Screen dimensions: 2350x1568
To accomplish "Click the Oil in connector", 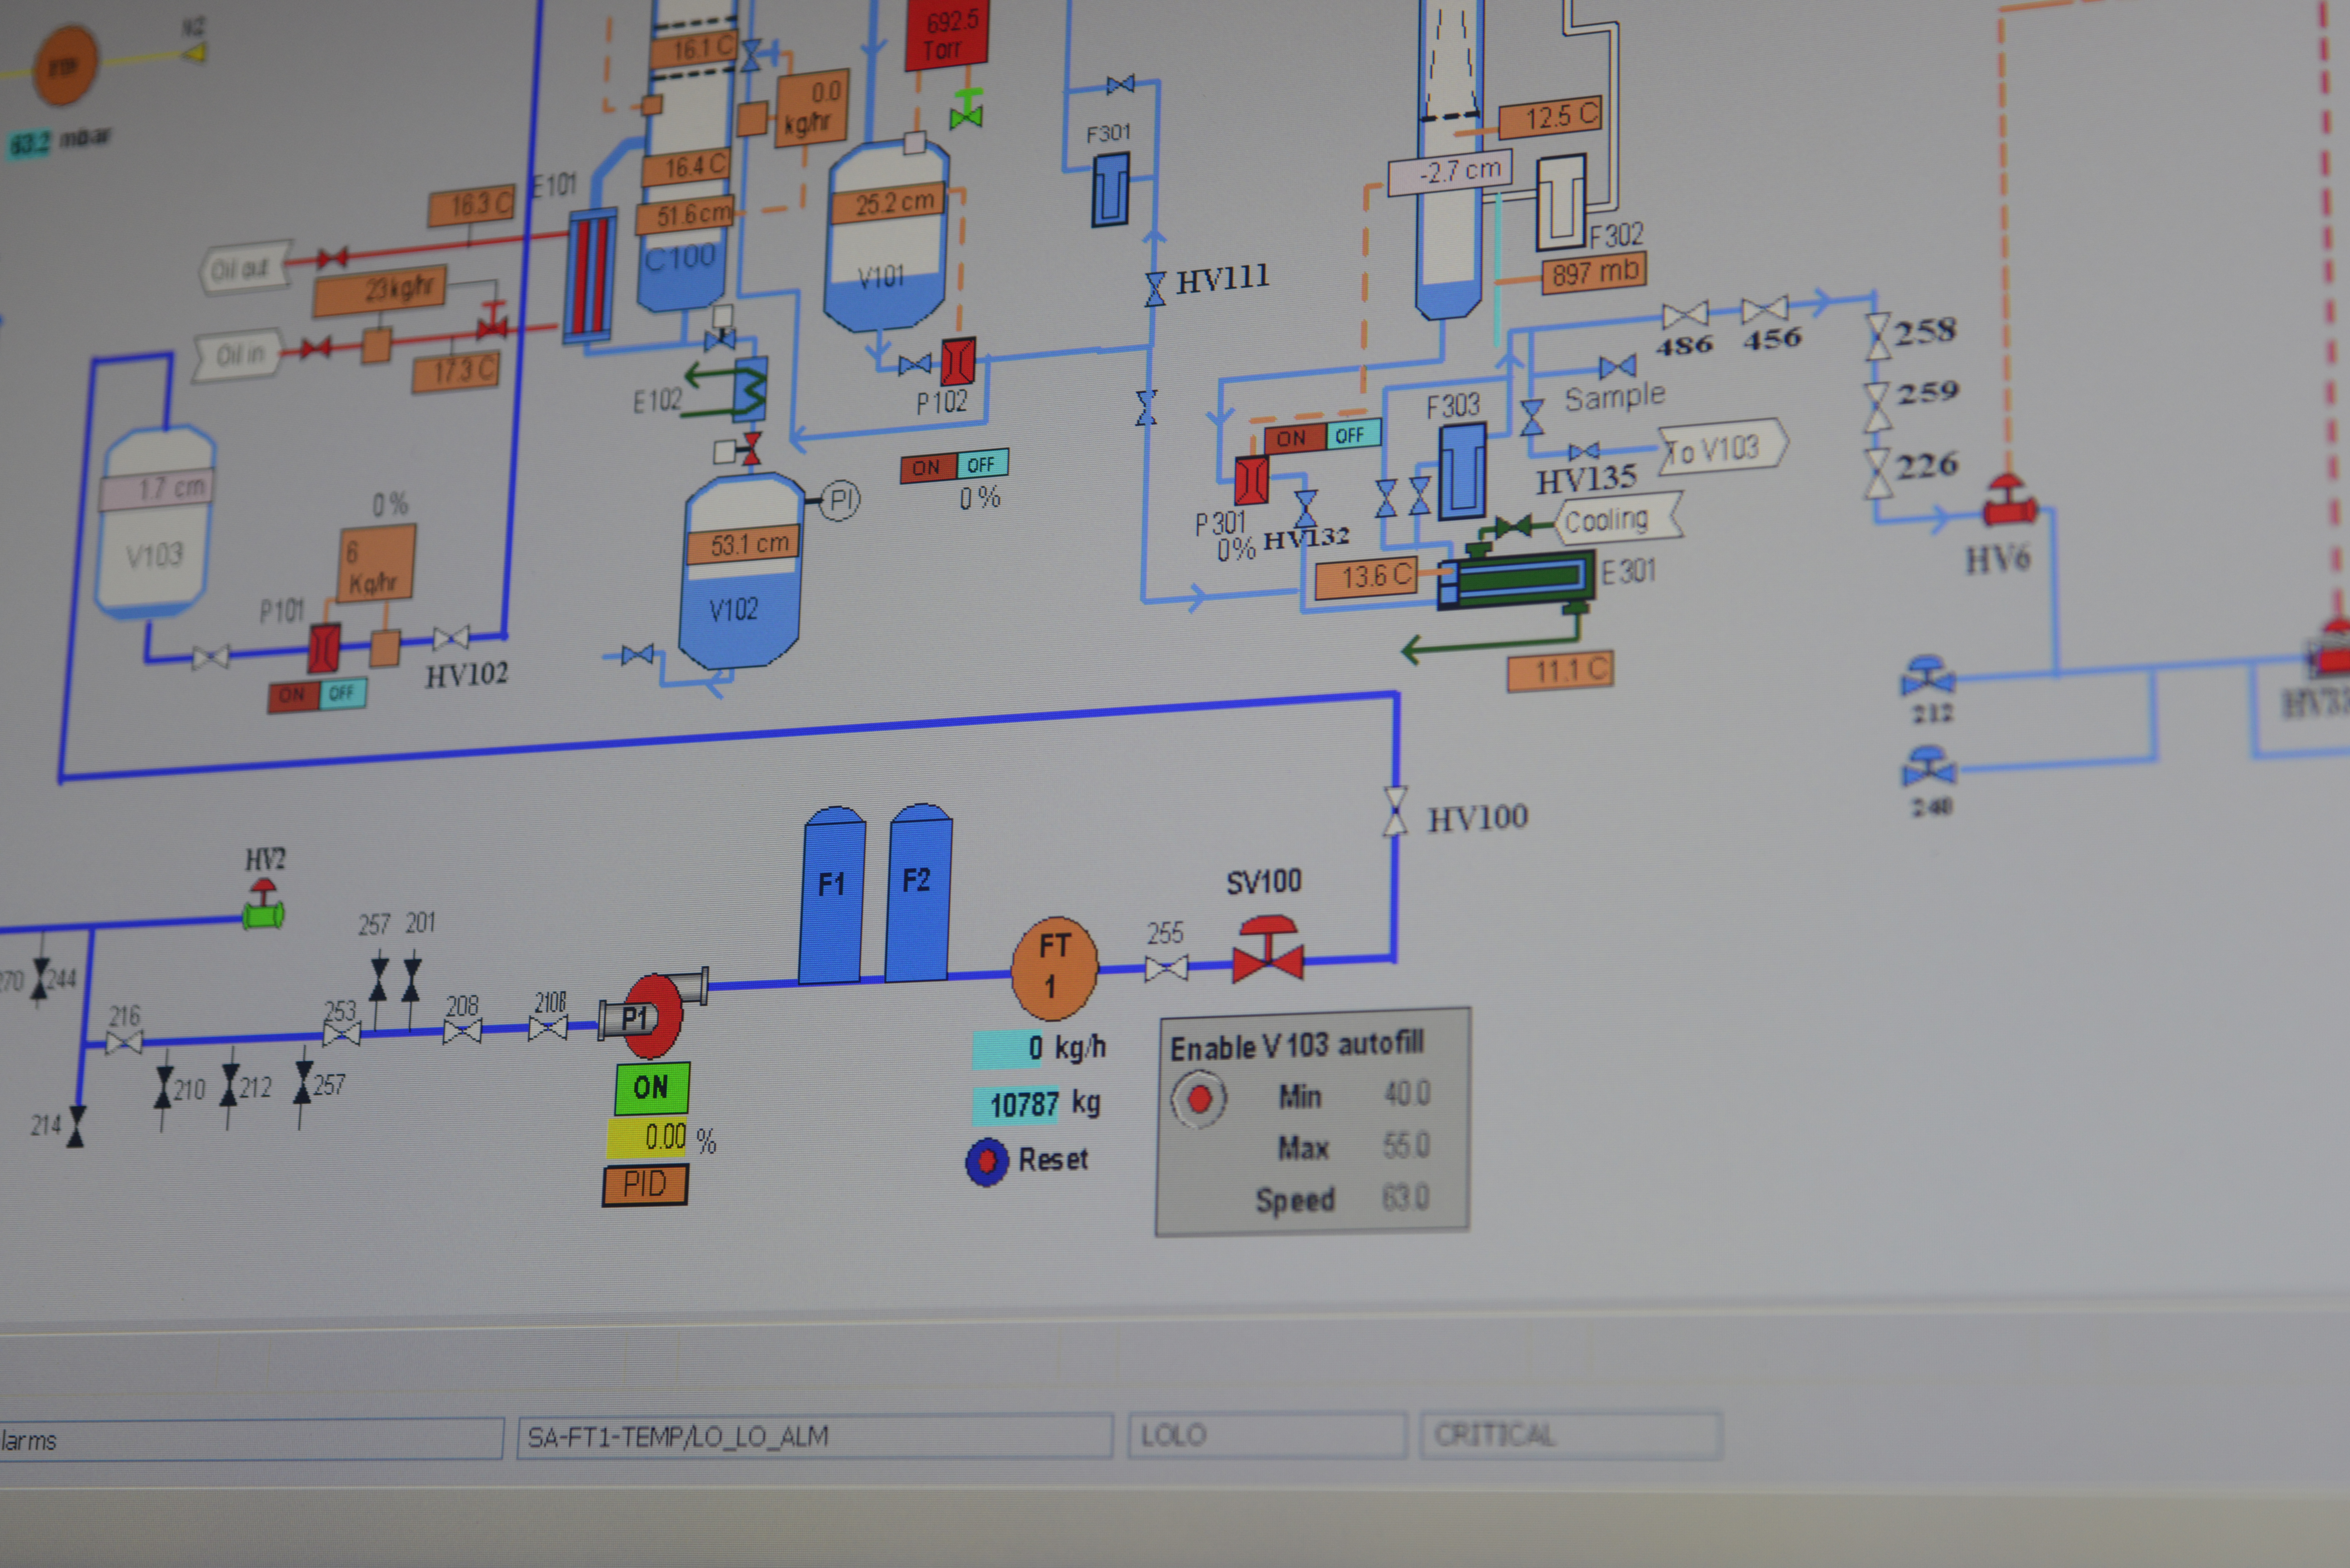I will click(x=239, y=355).
